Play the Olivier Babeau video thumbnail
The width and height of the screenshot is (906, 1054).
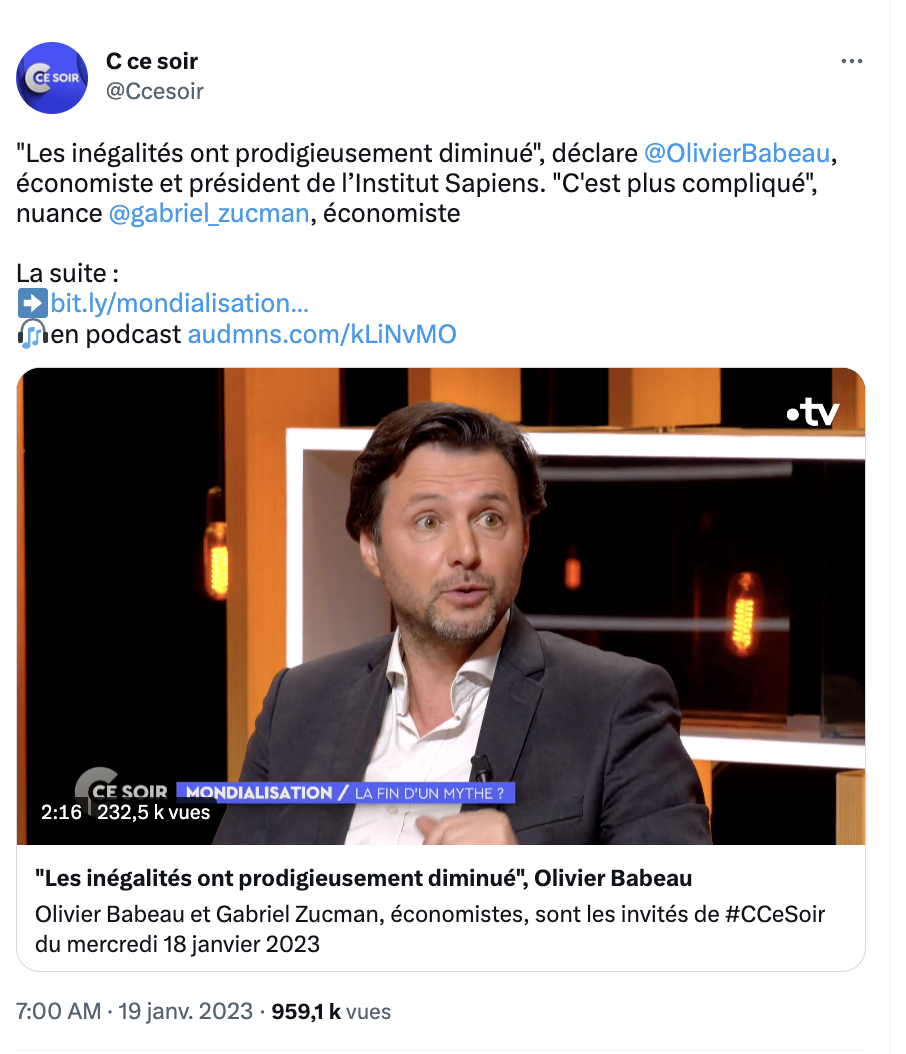[x=441, y=606]
